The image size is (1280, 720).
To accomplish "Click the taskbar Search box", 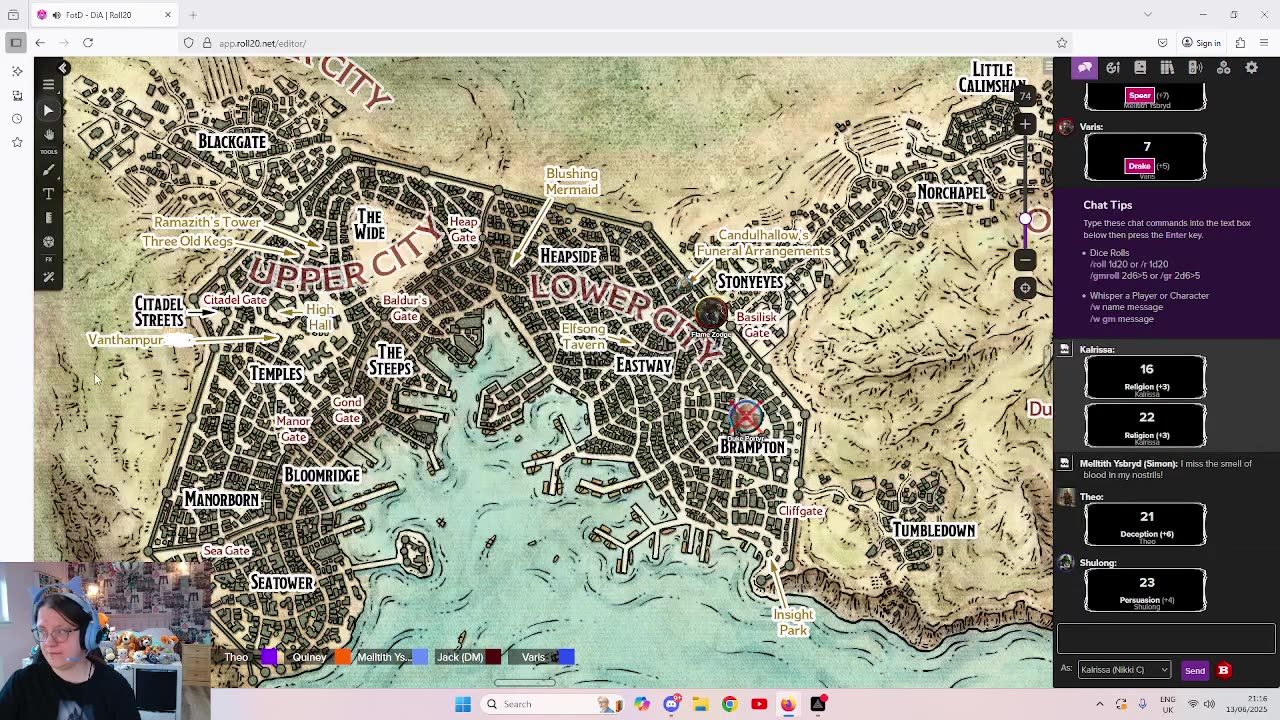I will coord(550,704).
